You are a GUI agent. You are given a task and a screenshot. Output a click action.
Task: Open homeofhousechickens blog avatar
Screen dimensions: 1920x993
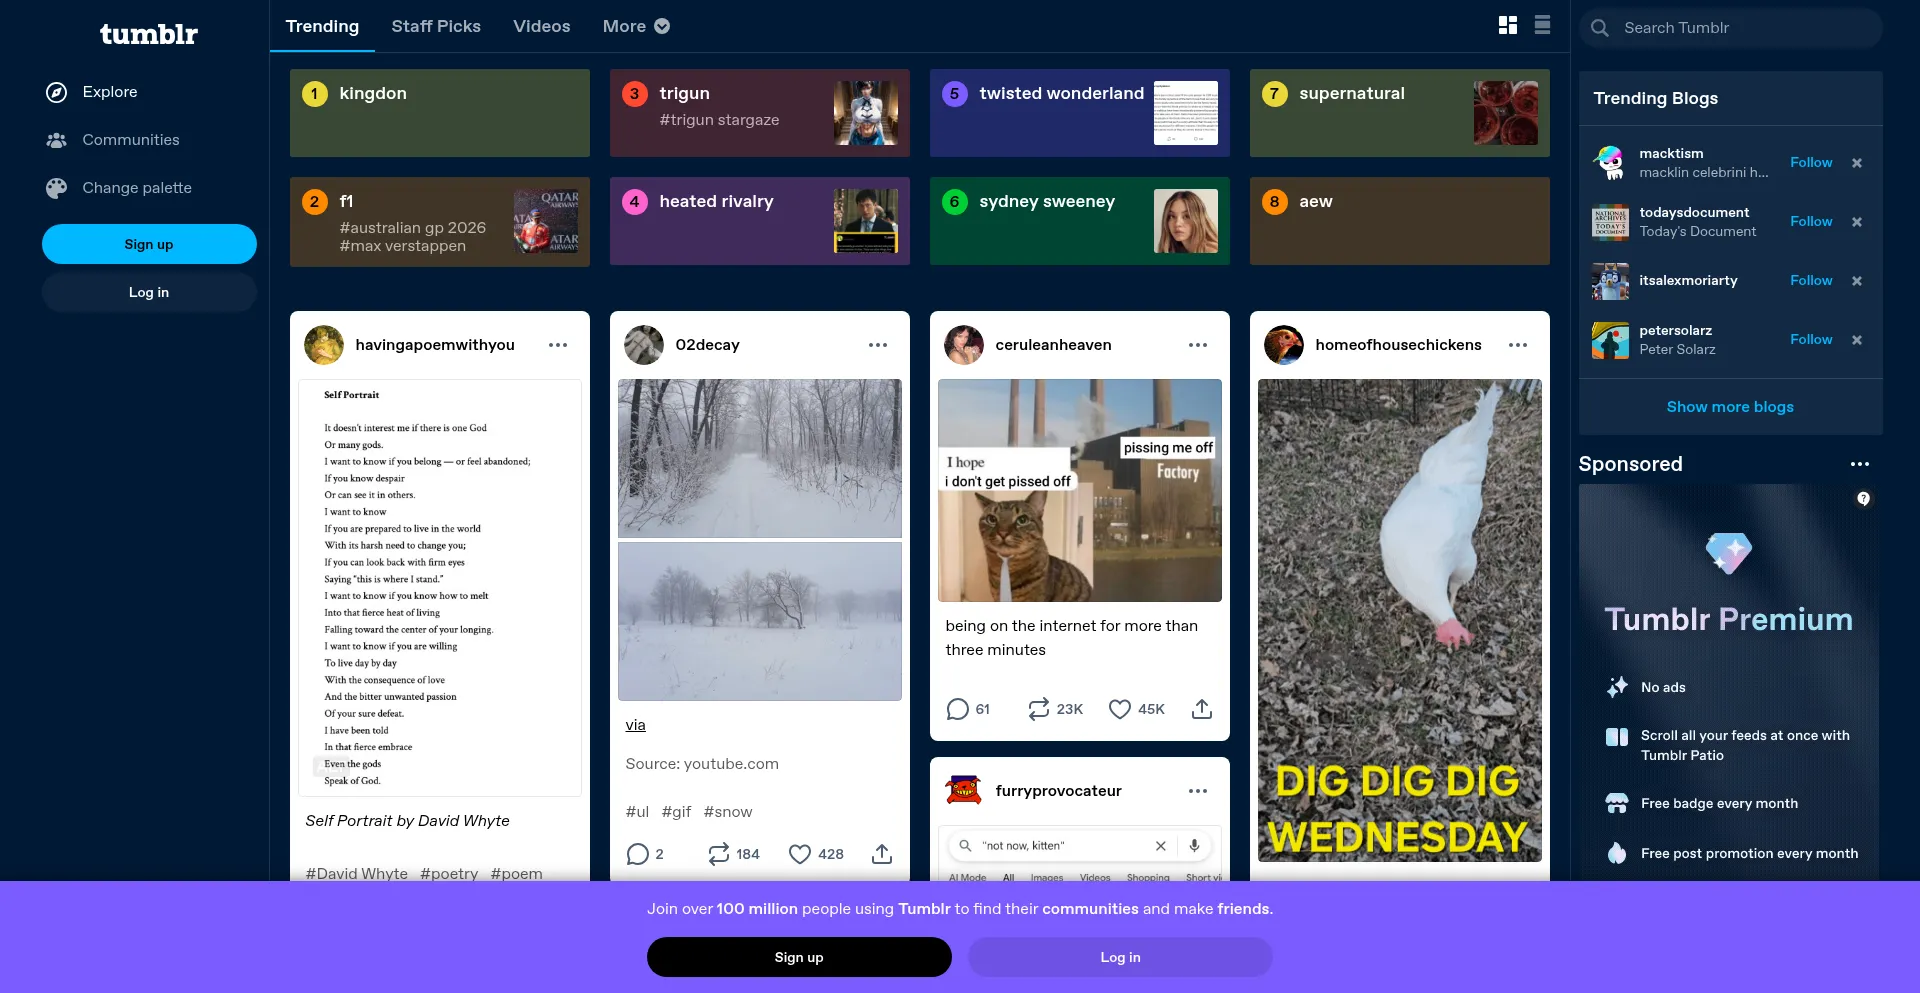click(x=1284, y=345)
